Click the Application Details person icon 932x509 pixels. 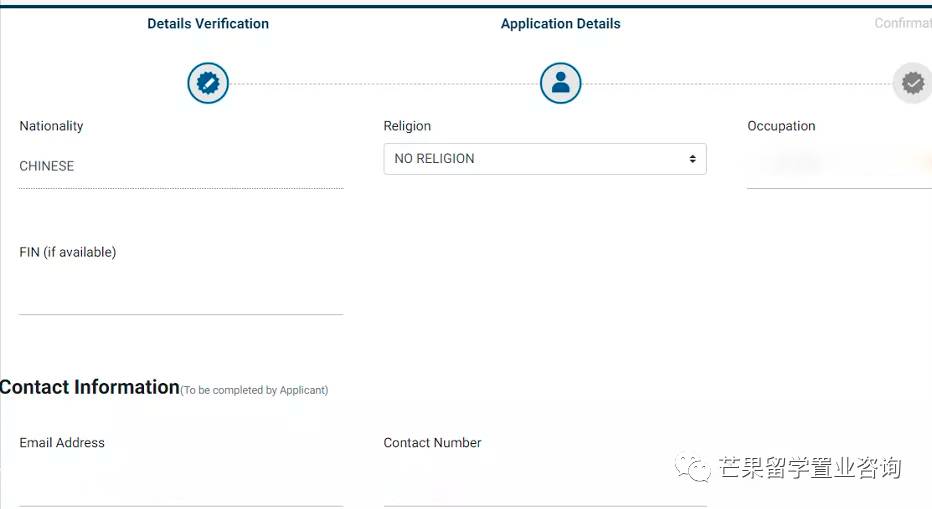(x=560, y=83)
